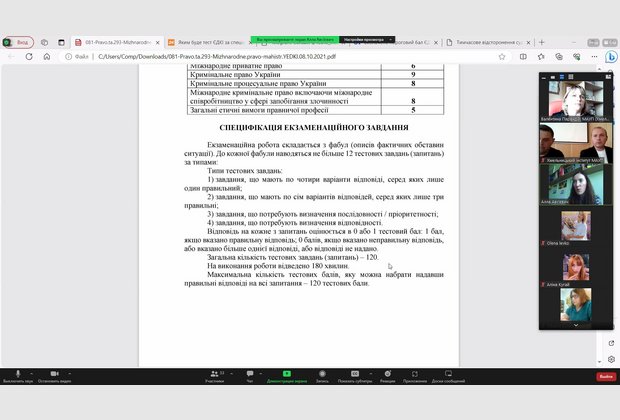Open sidebar external link icon

(x=611, y=343)
